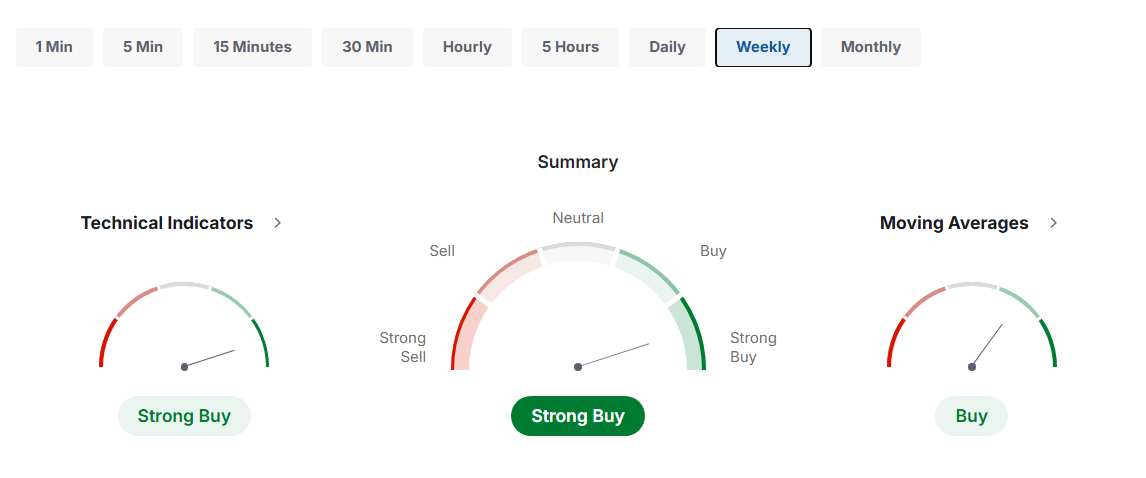The image size is (1146, 478).
Task: Expand Technical Indicators chevron arrow
Action: 278,223
